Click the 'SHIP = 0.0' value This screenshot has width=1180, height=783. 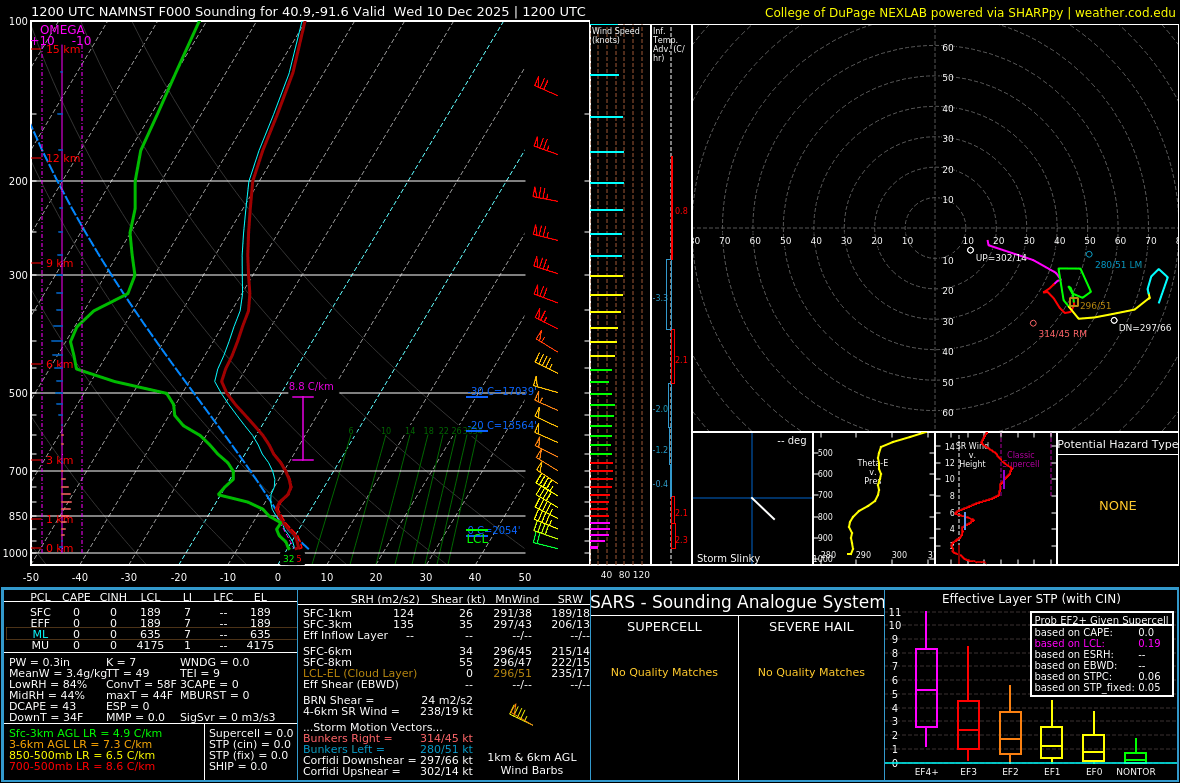point(238,766)
